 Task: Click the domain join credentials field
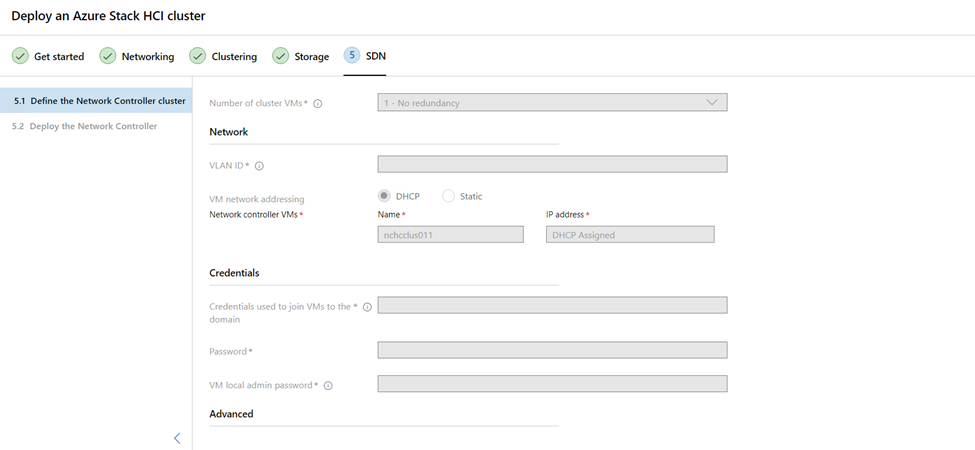pos(552,305)
